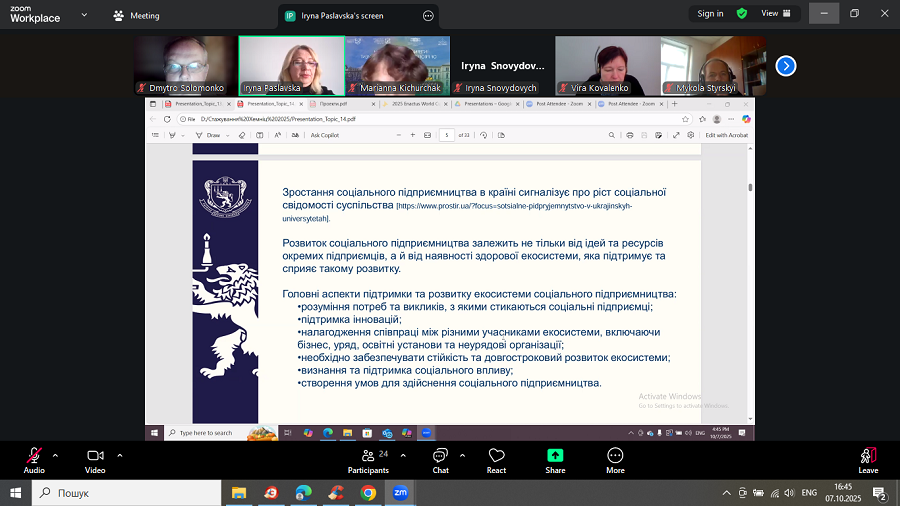Image resolution: width=900 pixels, height=506 pixels.
Task: Select Iryna Paslavska's video thumbnail
Action: pyautogui.click(x=291, y=65)
